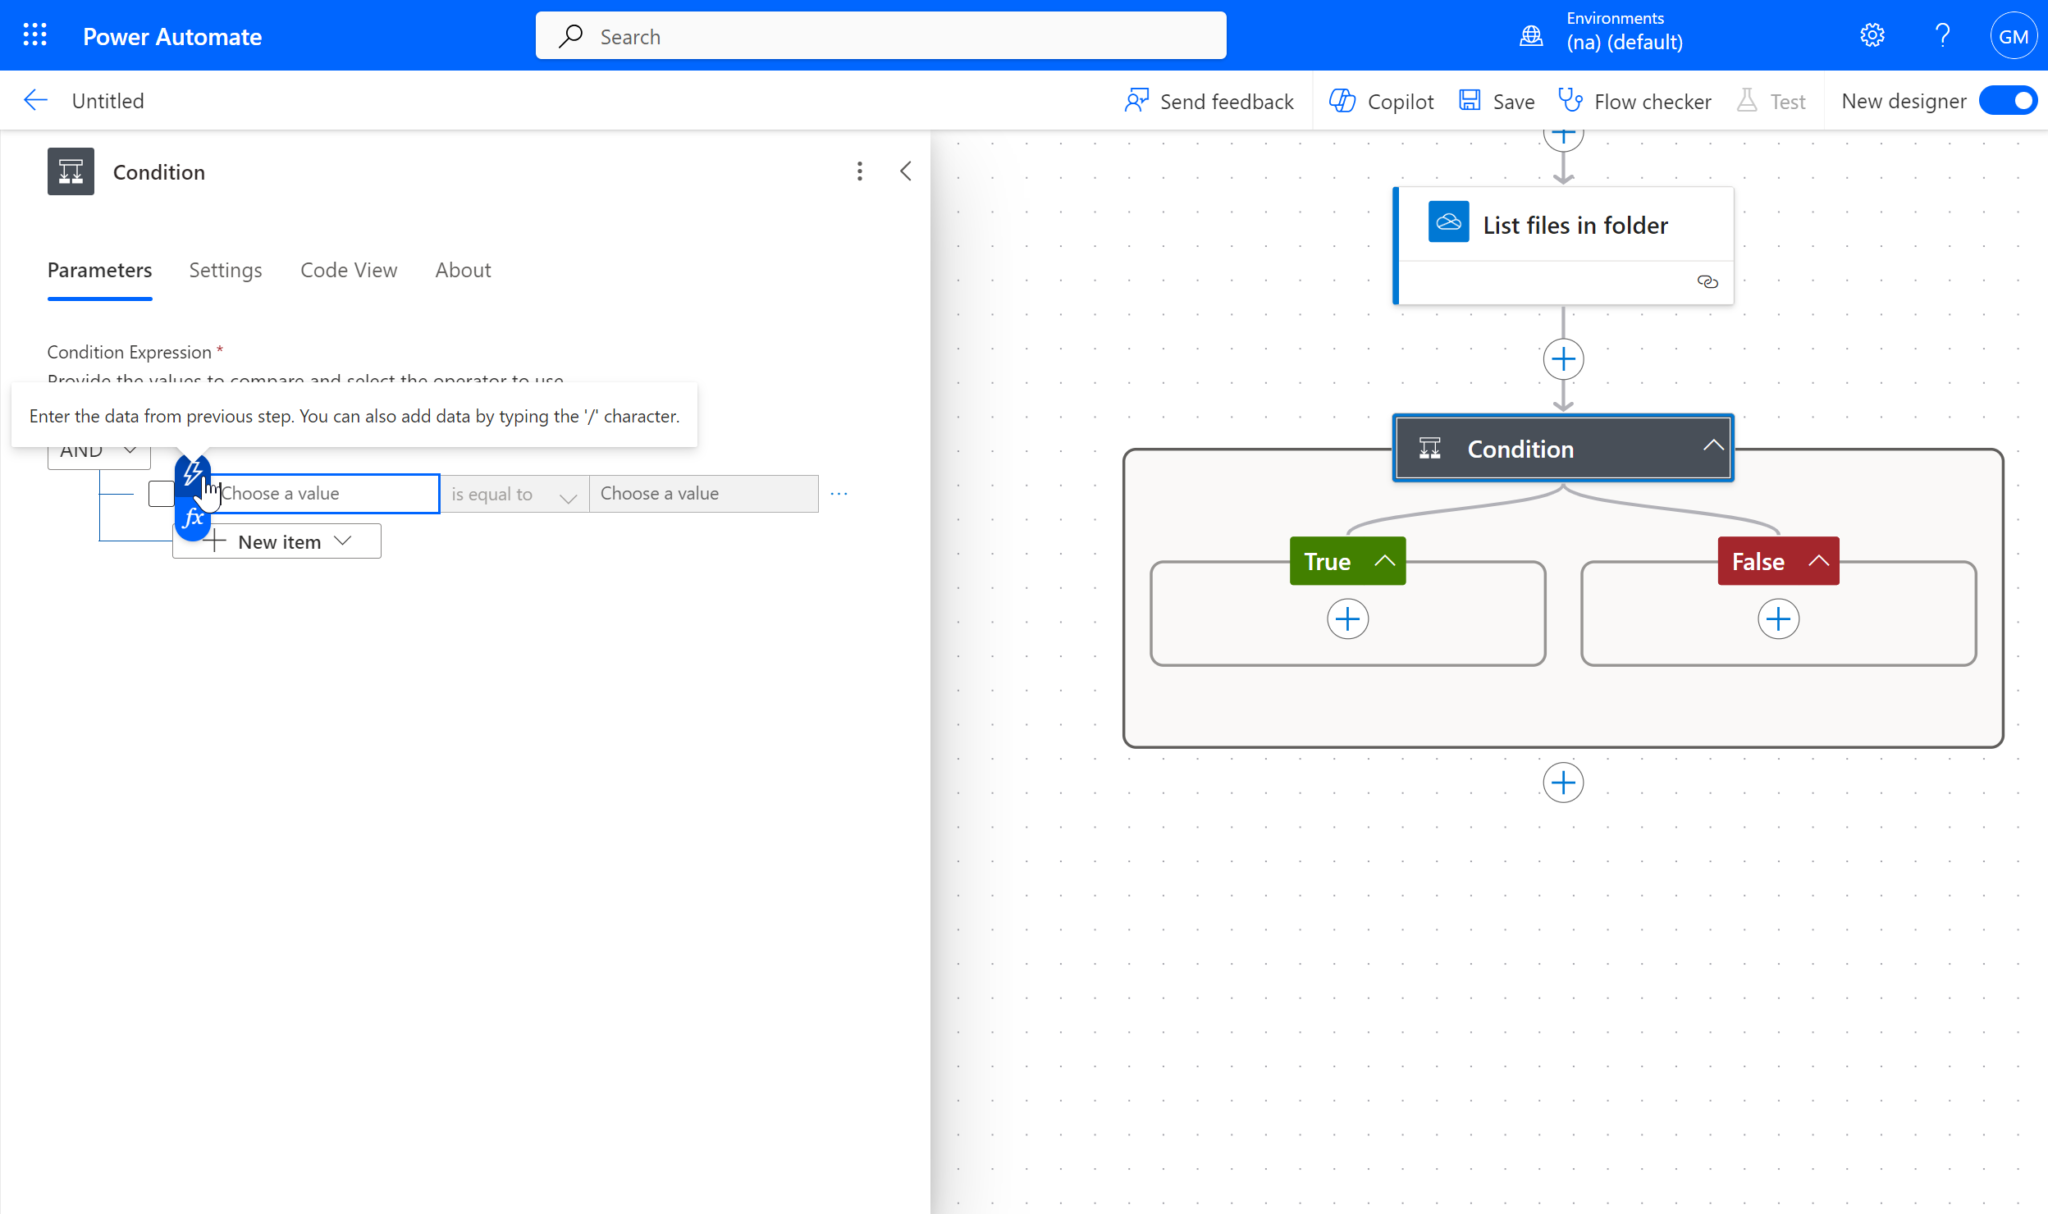Screen dimensions: 2048x1214
Task: Click Send feedback
Action: tap(1209, 101)
